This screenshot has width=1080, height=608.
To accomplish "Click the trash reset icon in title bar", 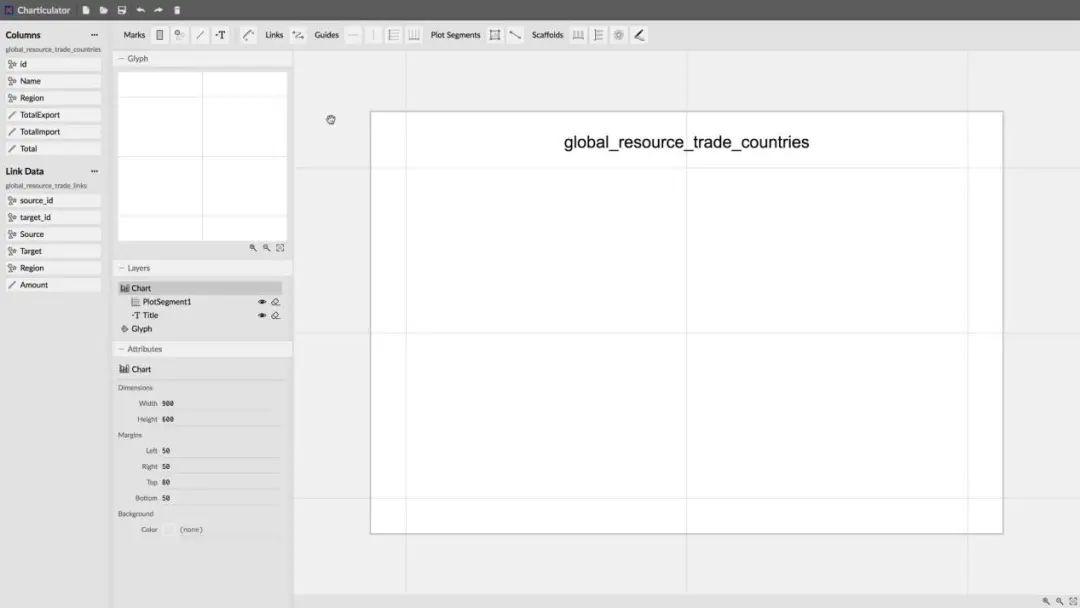I will coord(177,10).
